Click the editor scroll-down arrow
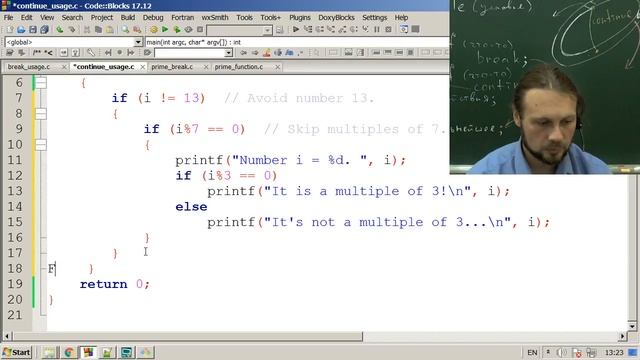 click(x=632, y=326)
